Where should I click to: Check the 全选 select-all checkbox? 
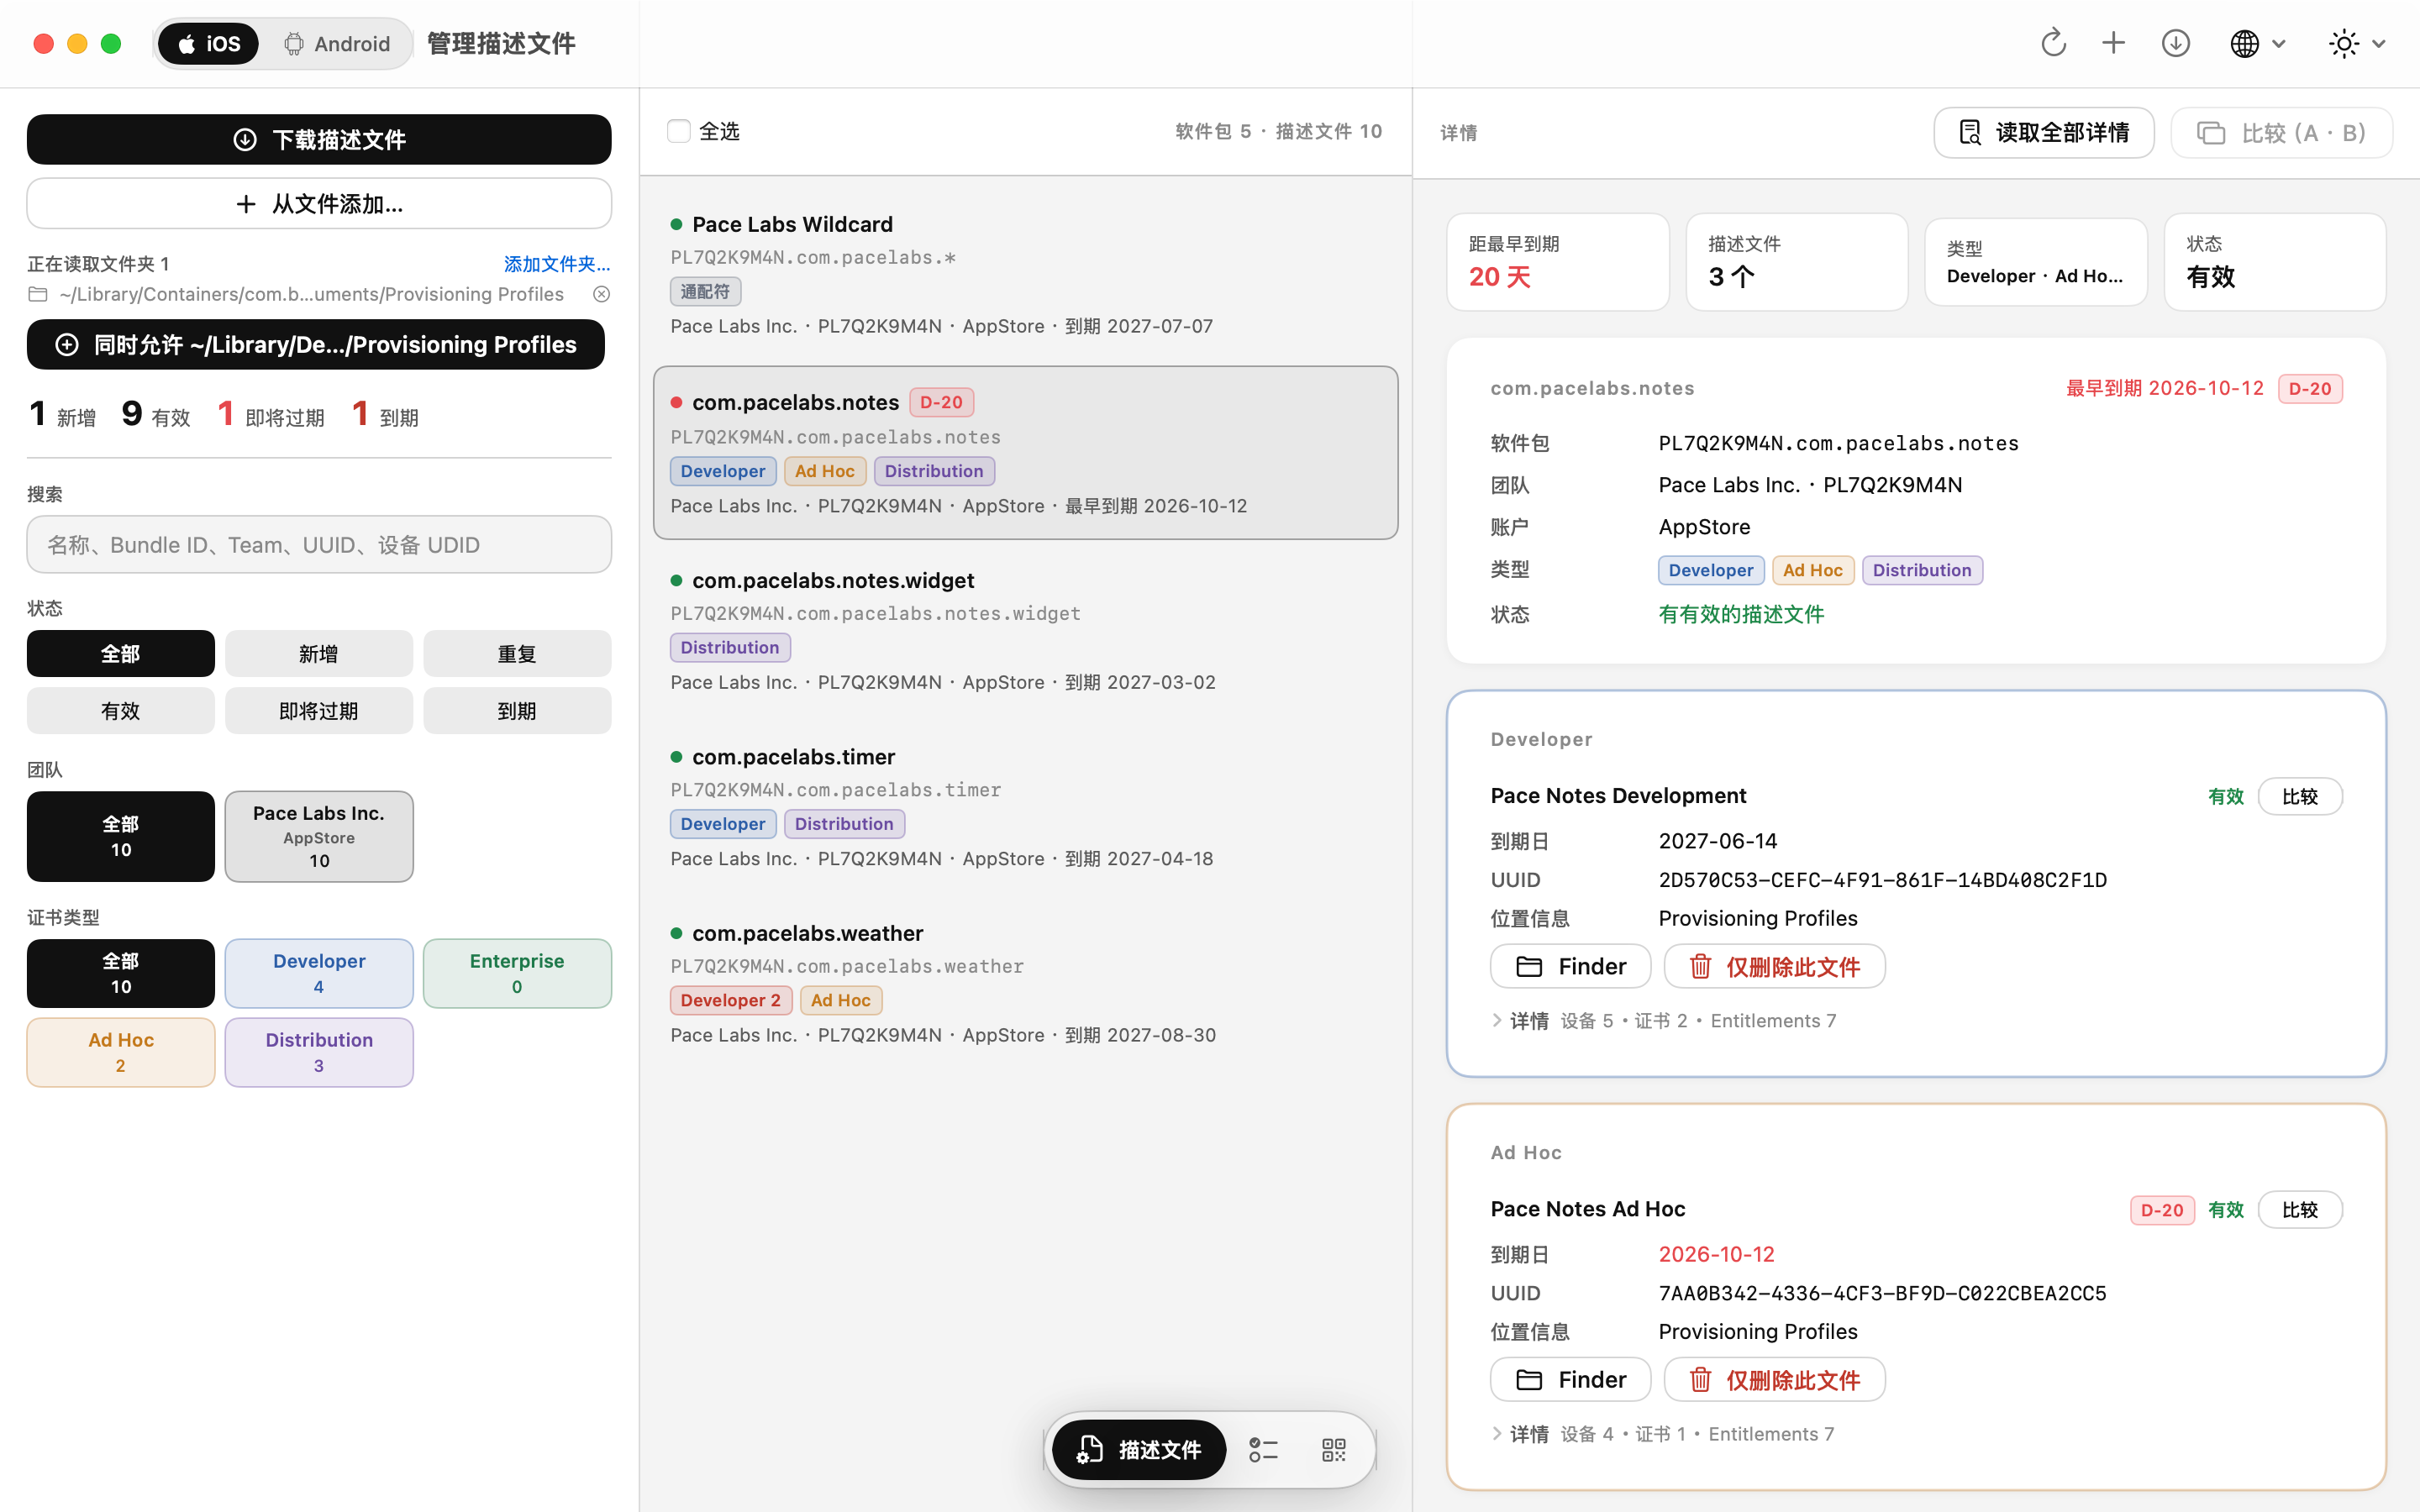click(x=679, y=131)
